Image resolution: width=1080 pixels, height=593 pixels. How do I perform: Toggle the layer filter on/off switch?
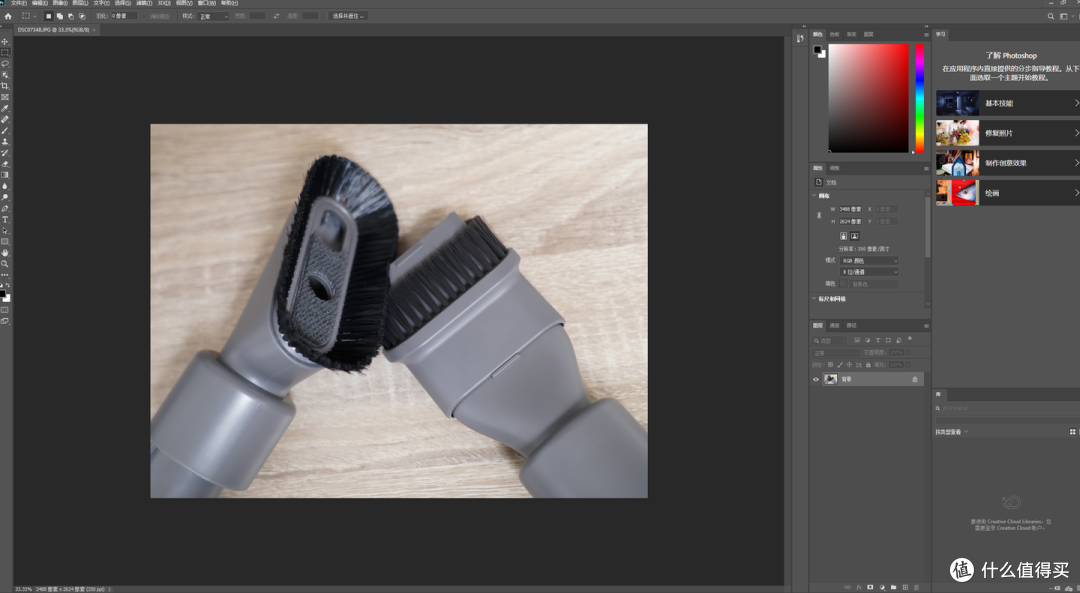click(x=909, y=339)
